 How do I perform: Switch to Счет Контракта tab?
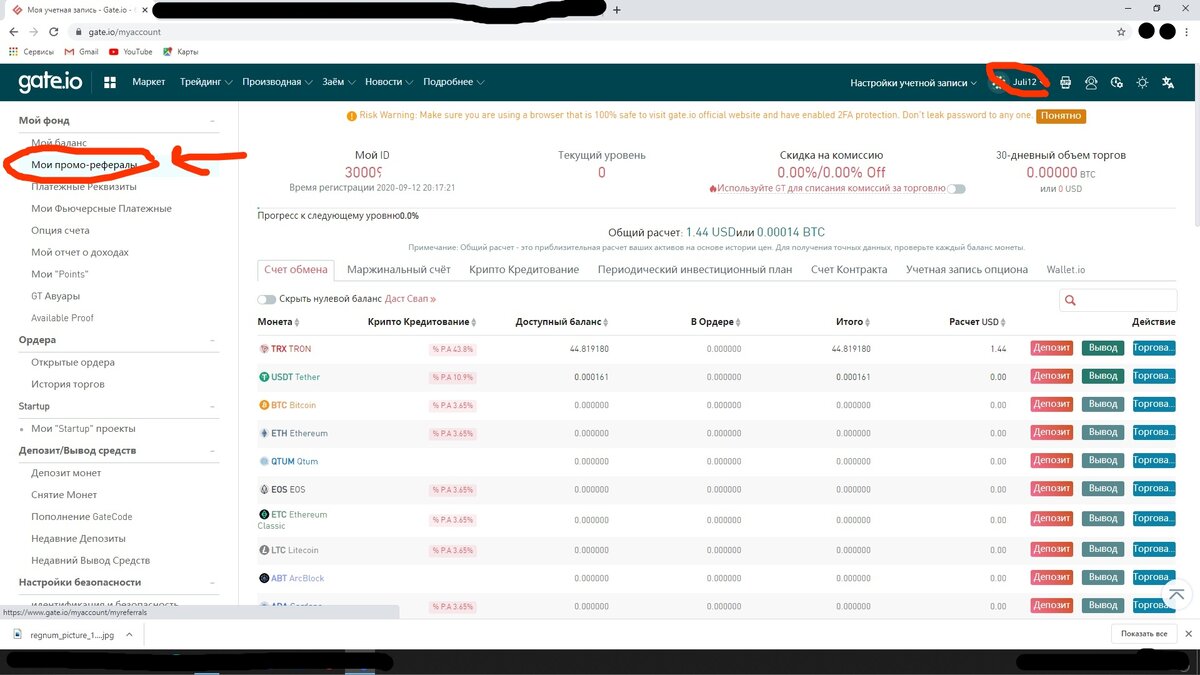point(849,270)
